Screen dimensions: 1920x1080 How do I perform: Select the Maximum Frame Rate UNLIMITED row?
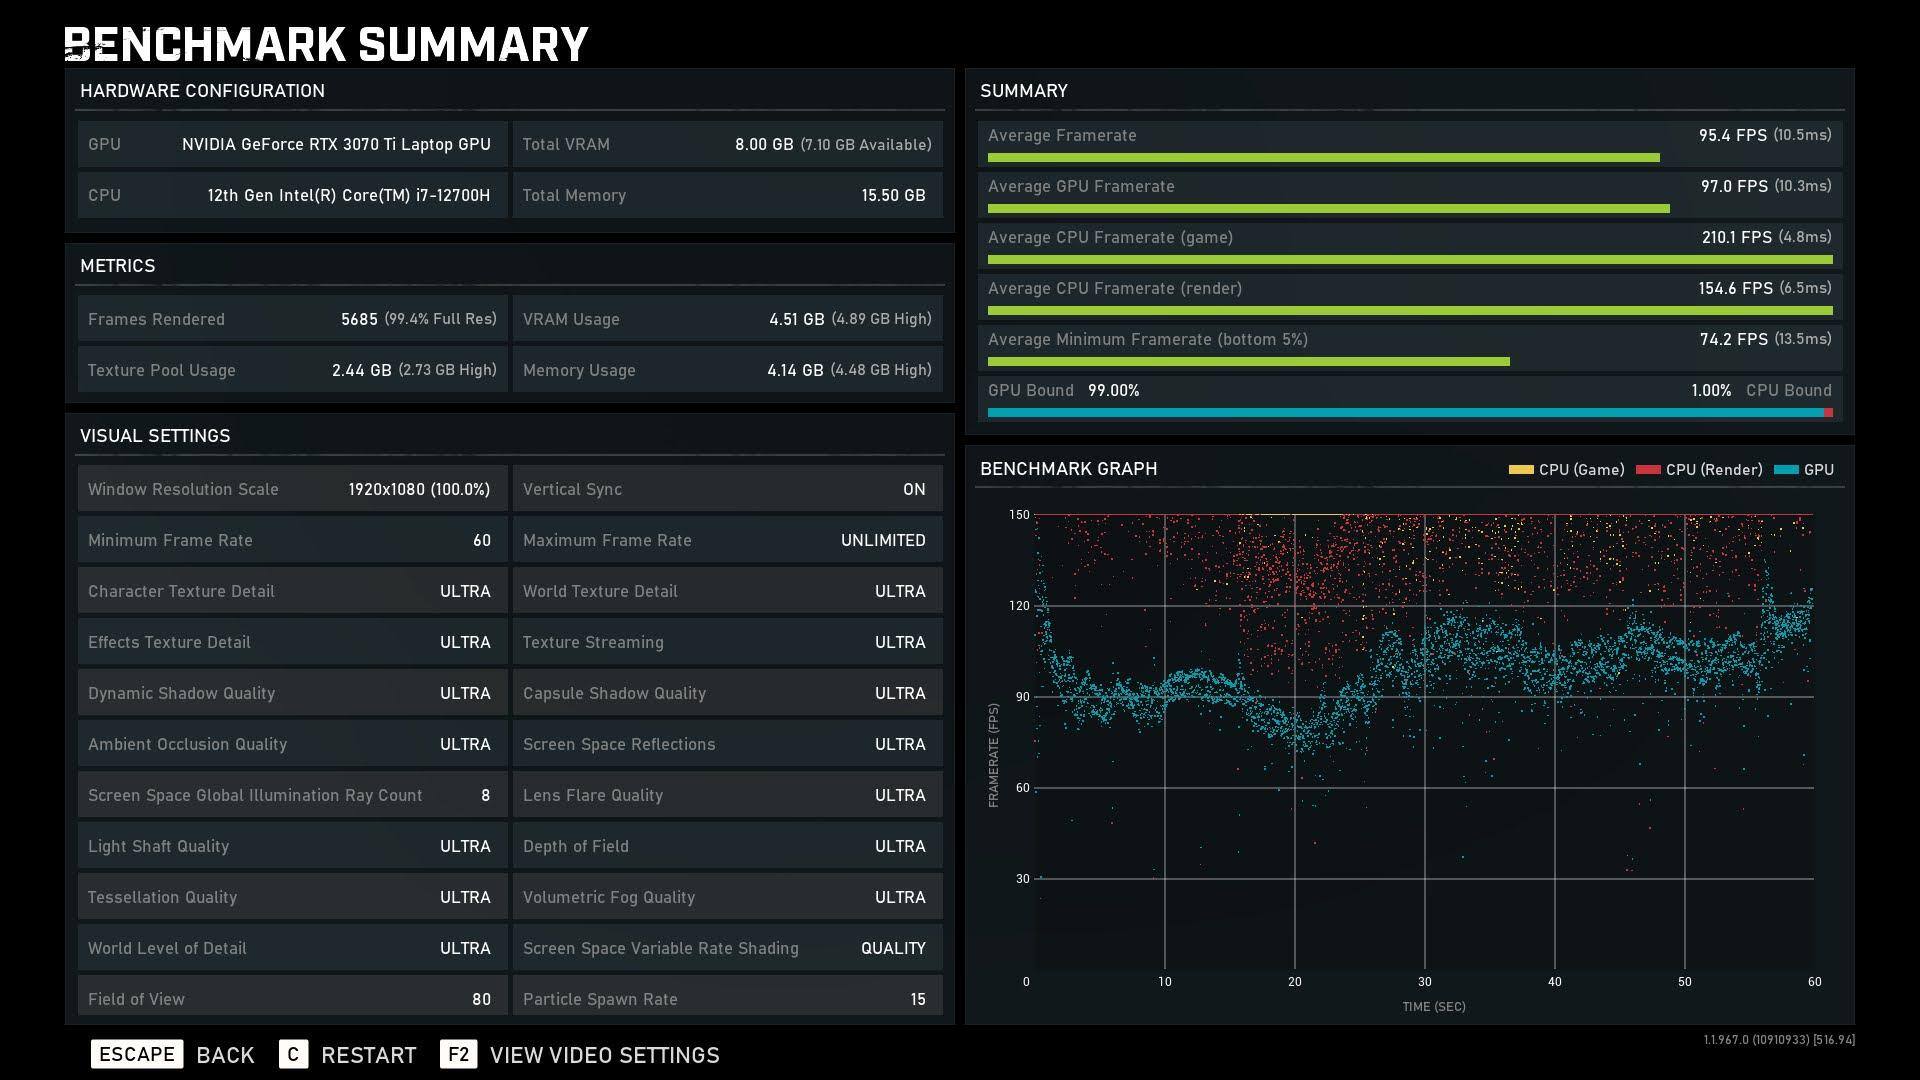pos(727,540)
